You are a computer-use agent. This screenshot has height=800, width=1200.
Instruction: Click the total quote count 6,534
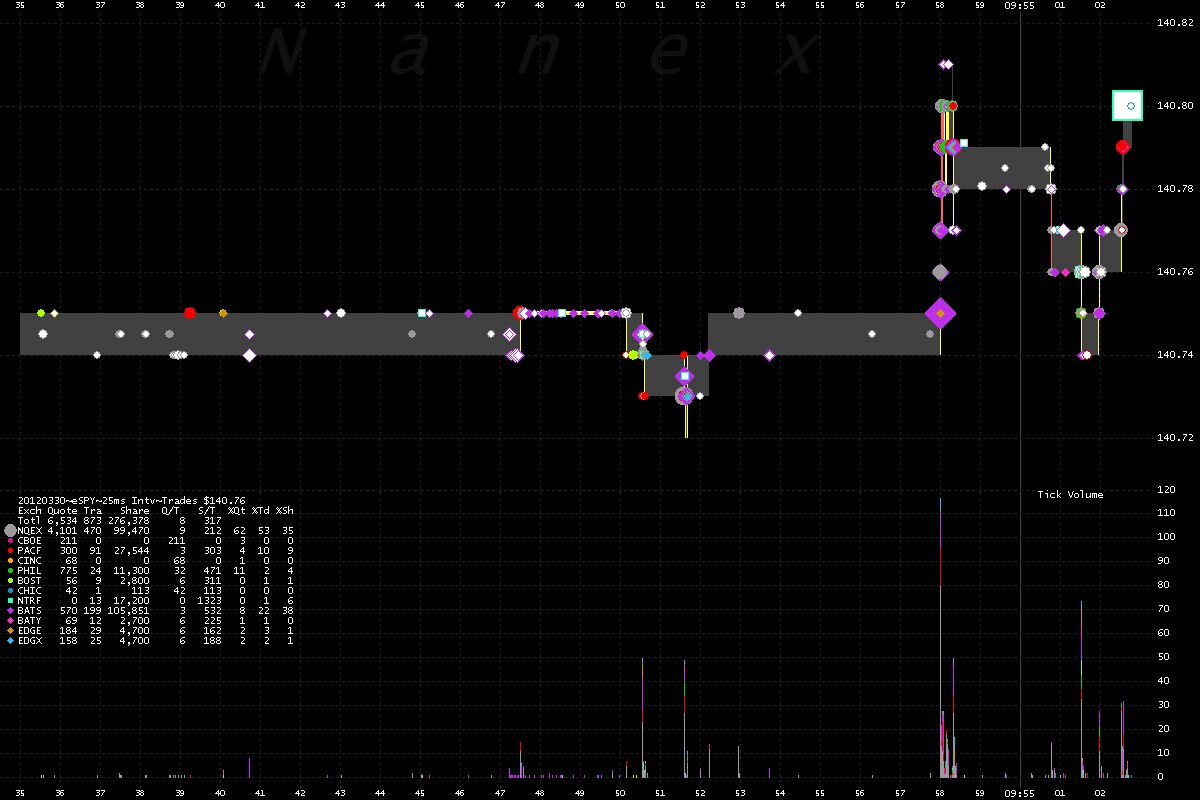pyautogui.click(x=61, y=521)
